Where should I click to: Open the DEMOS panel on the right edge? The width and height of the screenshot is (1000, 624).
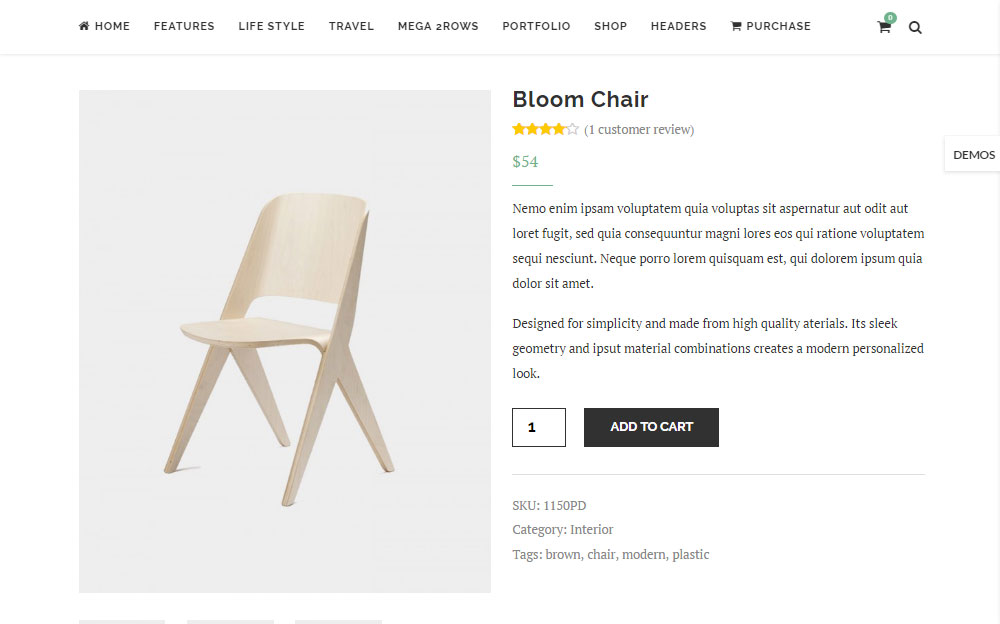974,154
